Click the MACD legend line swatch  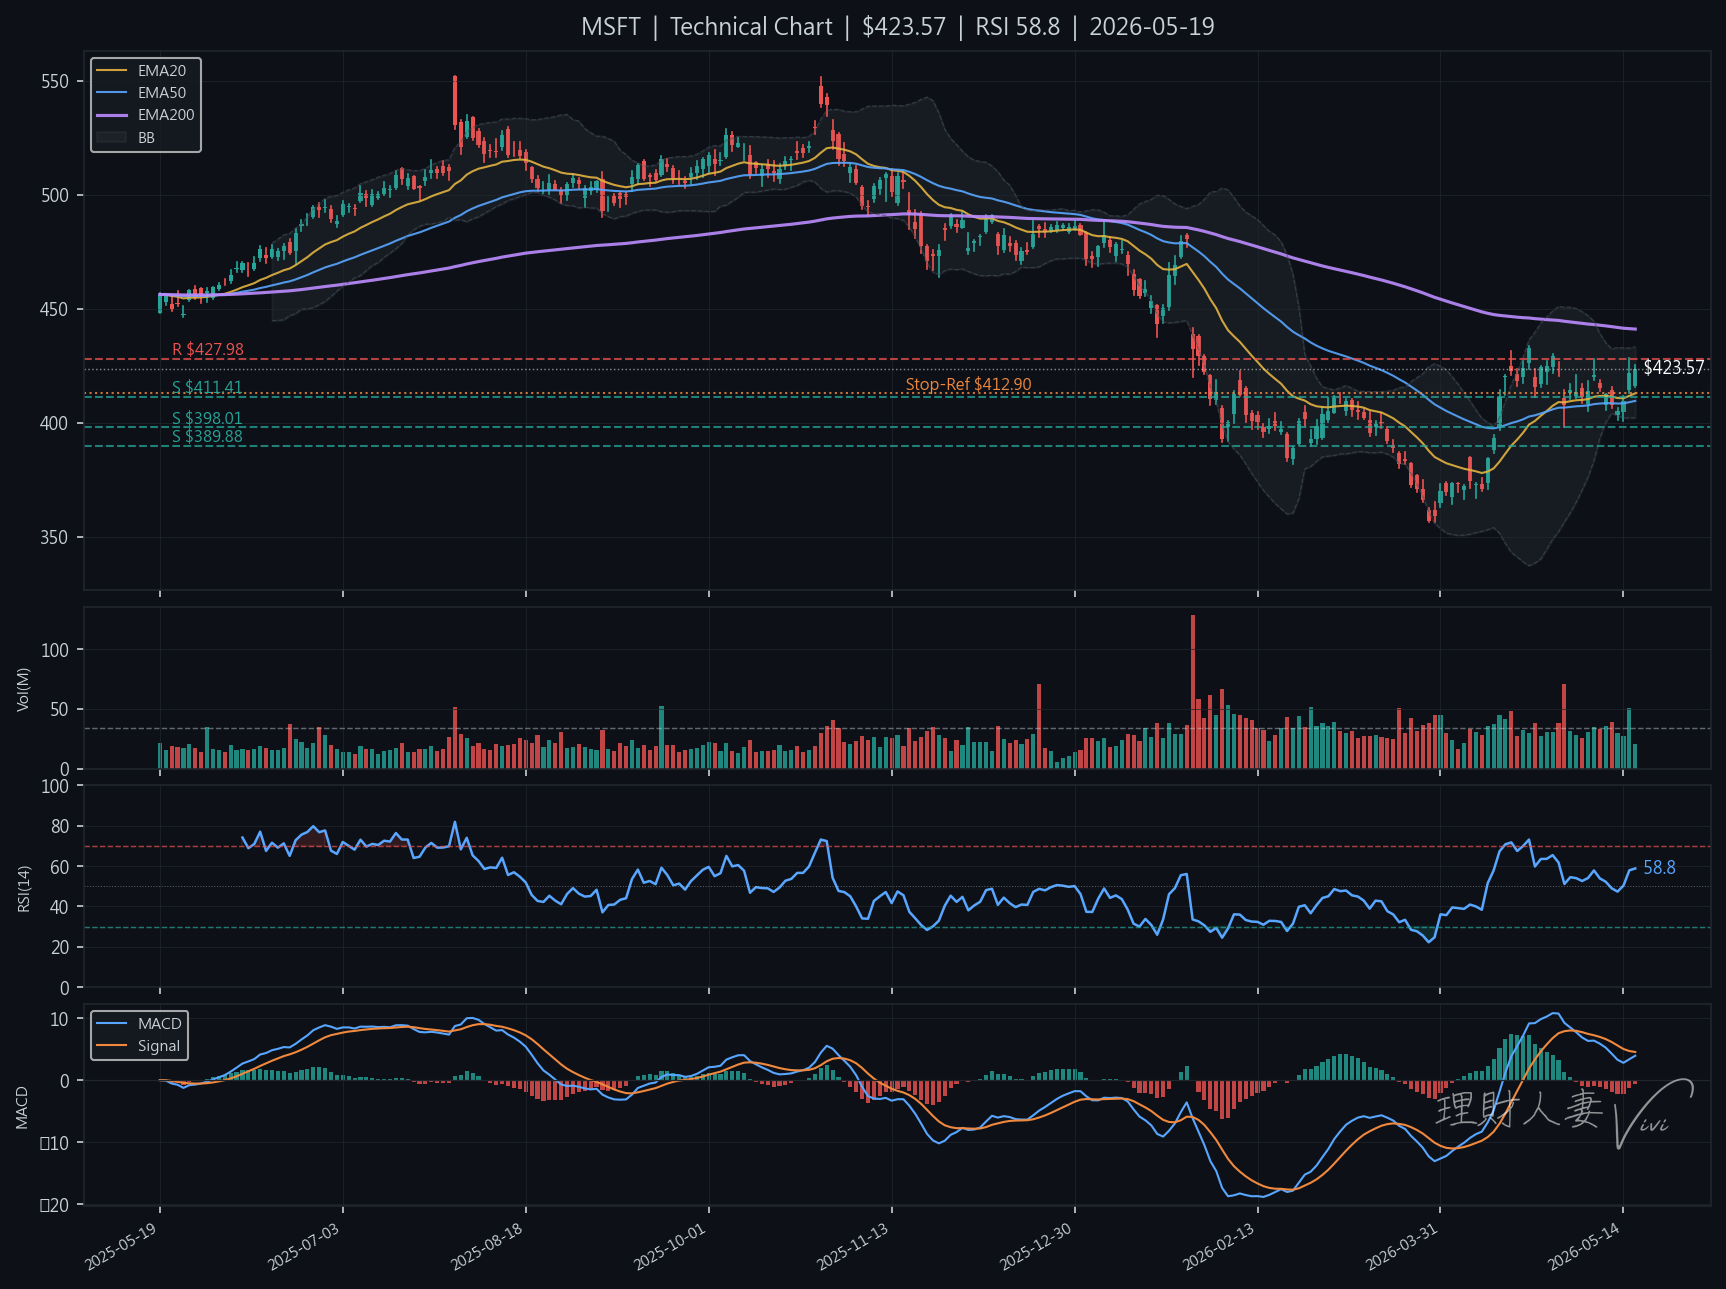112,1024
